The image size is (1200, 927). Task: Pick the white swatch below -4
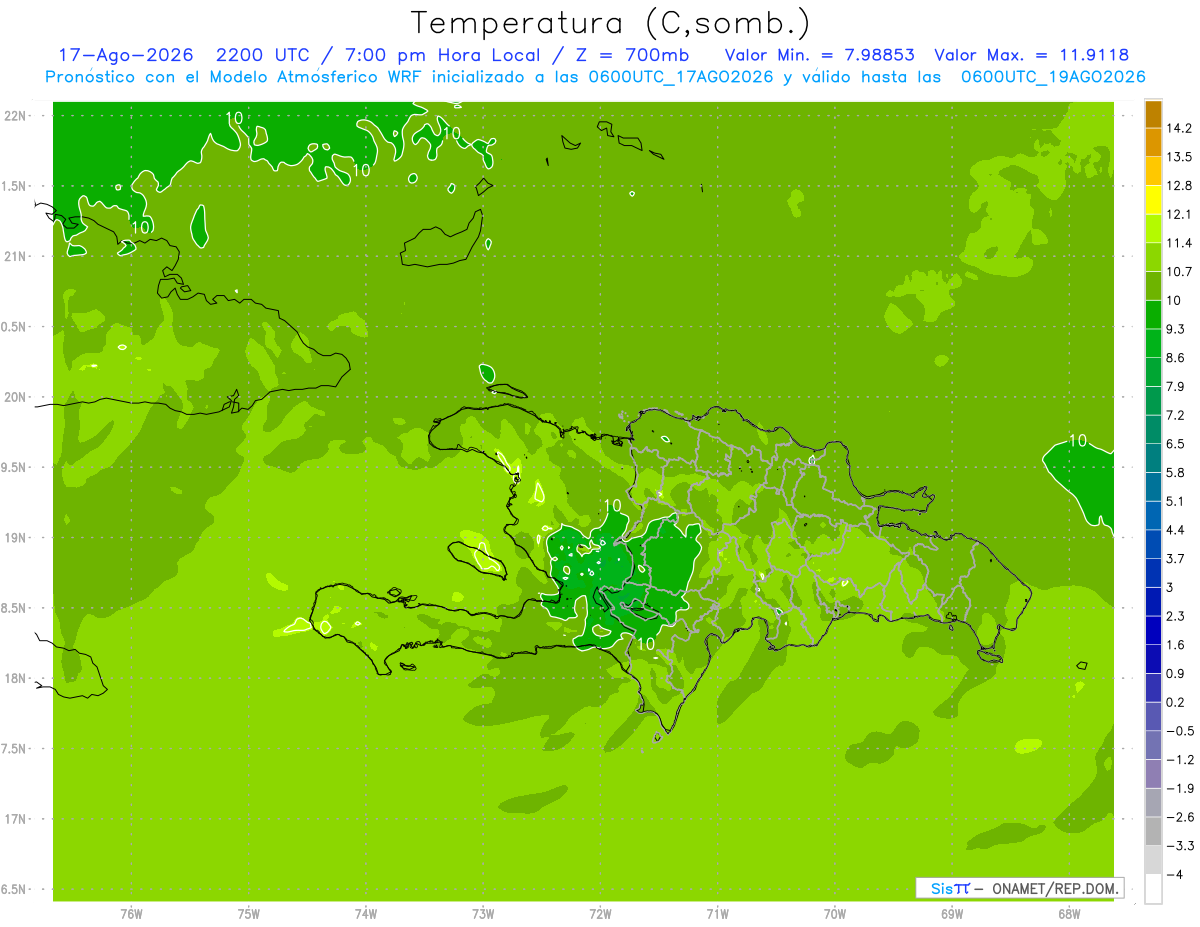click(x=1153, y=889)
